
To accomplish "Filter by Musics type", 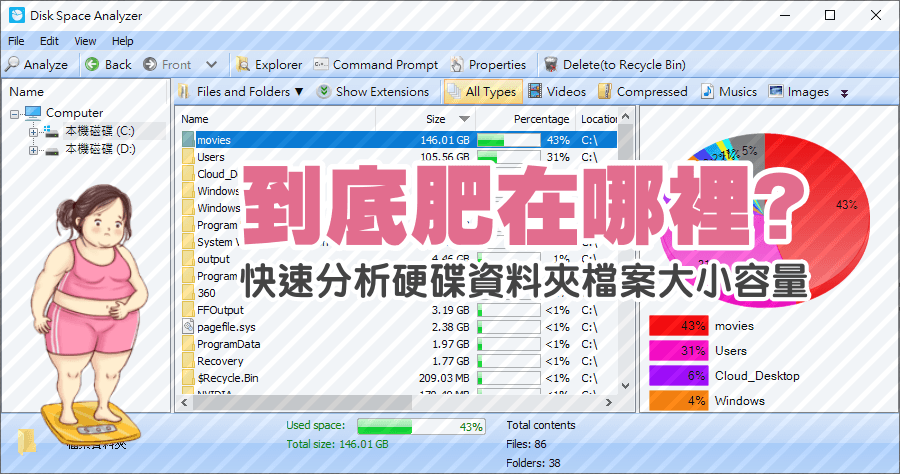I will [729, 92].
